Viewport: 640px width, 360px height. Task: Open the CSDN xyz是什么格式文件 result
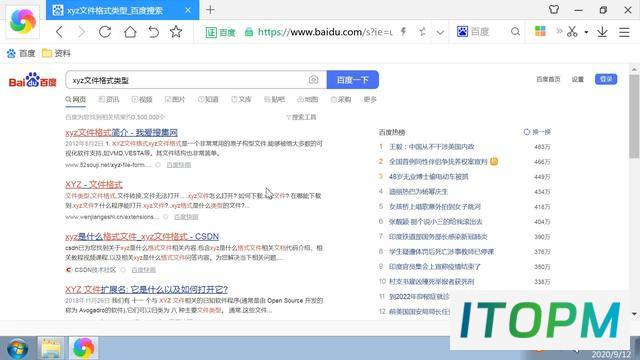pos(142,236)
